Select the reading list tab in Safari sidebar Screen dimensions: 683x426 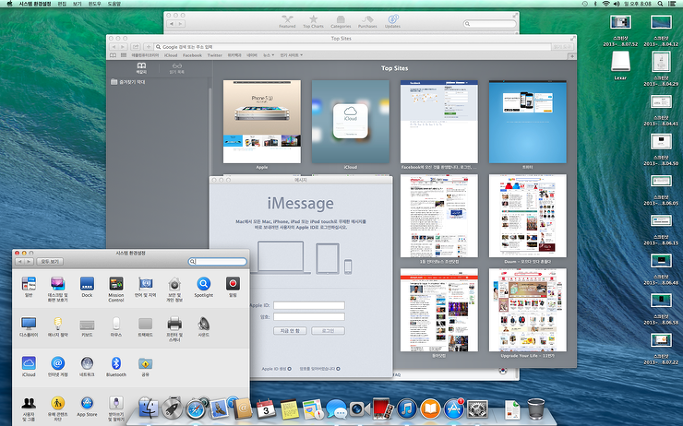177,68
